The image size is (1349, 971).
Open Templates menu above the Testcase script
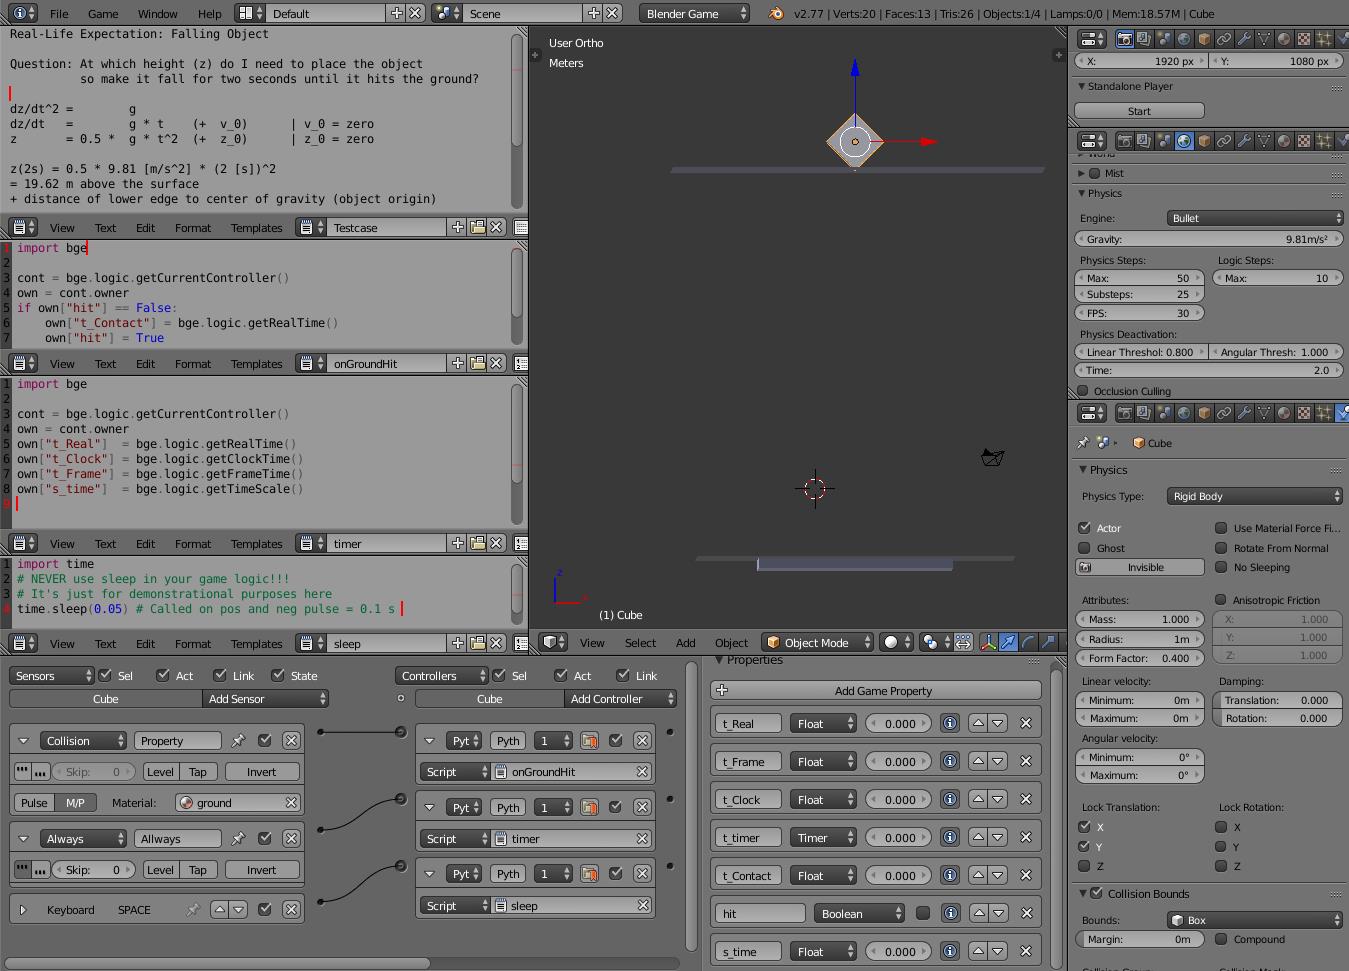pyautogui.click(x=256, y=228)
